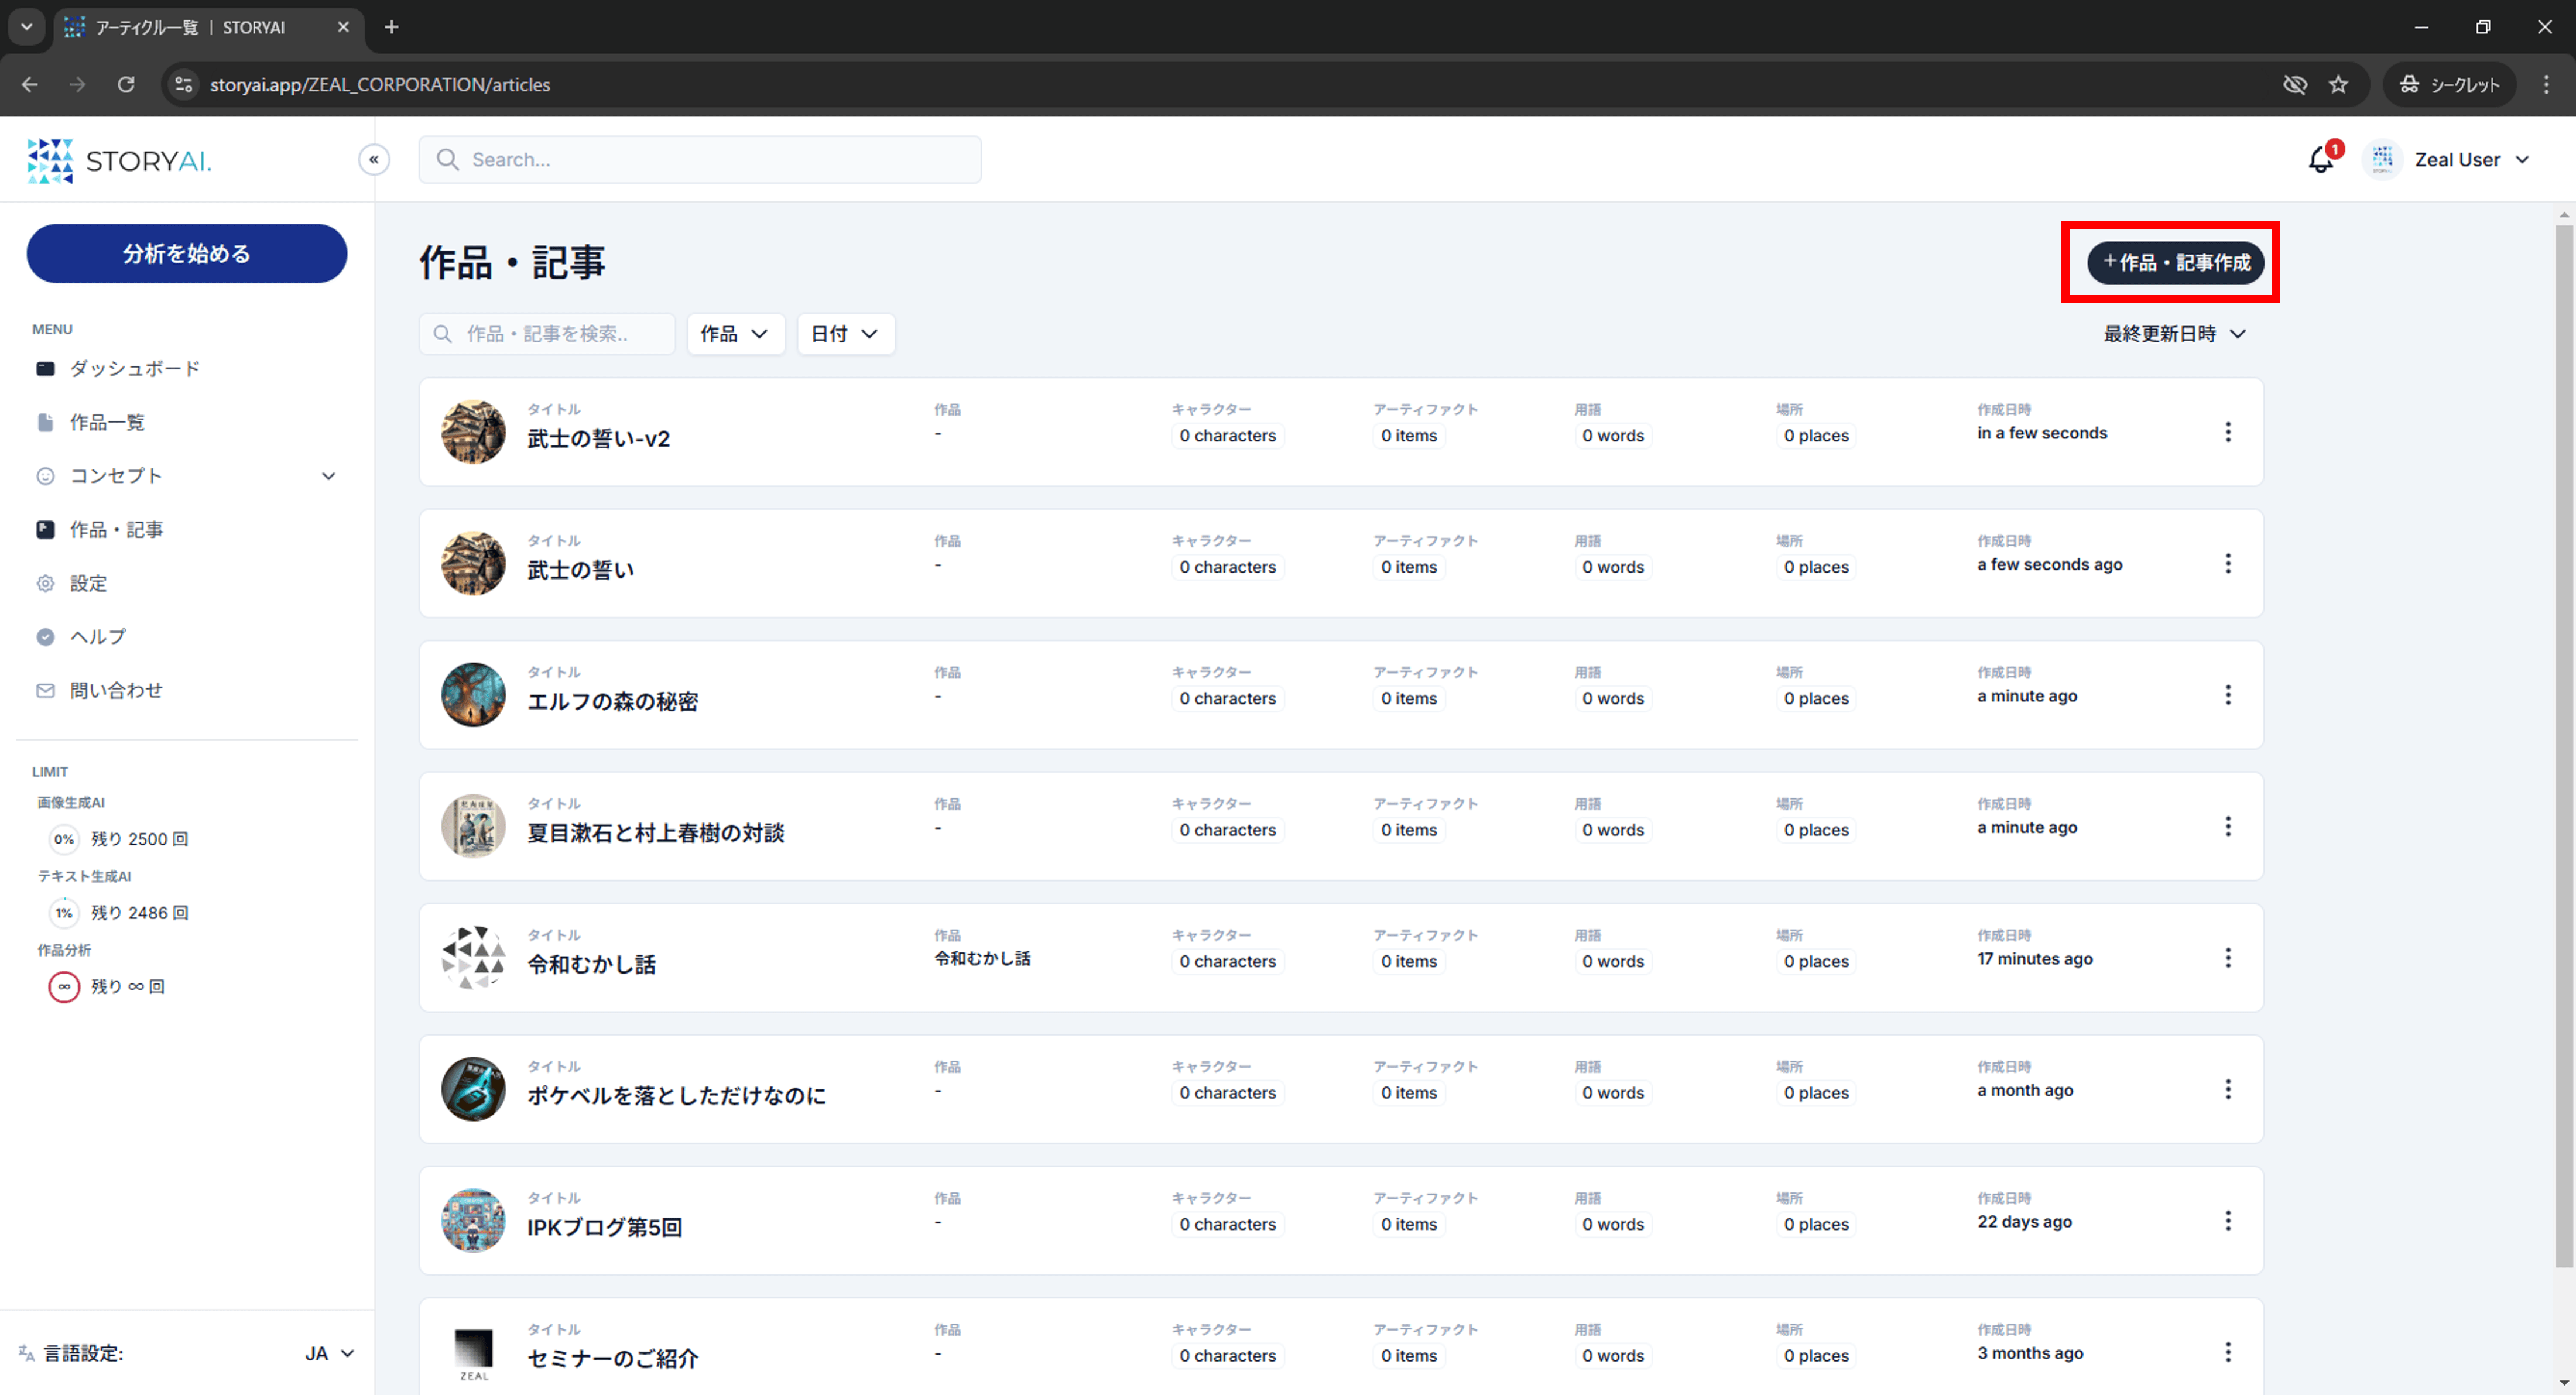Image resolution: width=2576 pixels, height=1395 pixels.
Task: Open the notifications bell
Action: click(2321, 160)
